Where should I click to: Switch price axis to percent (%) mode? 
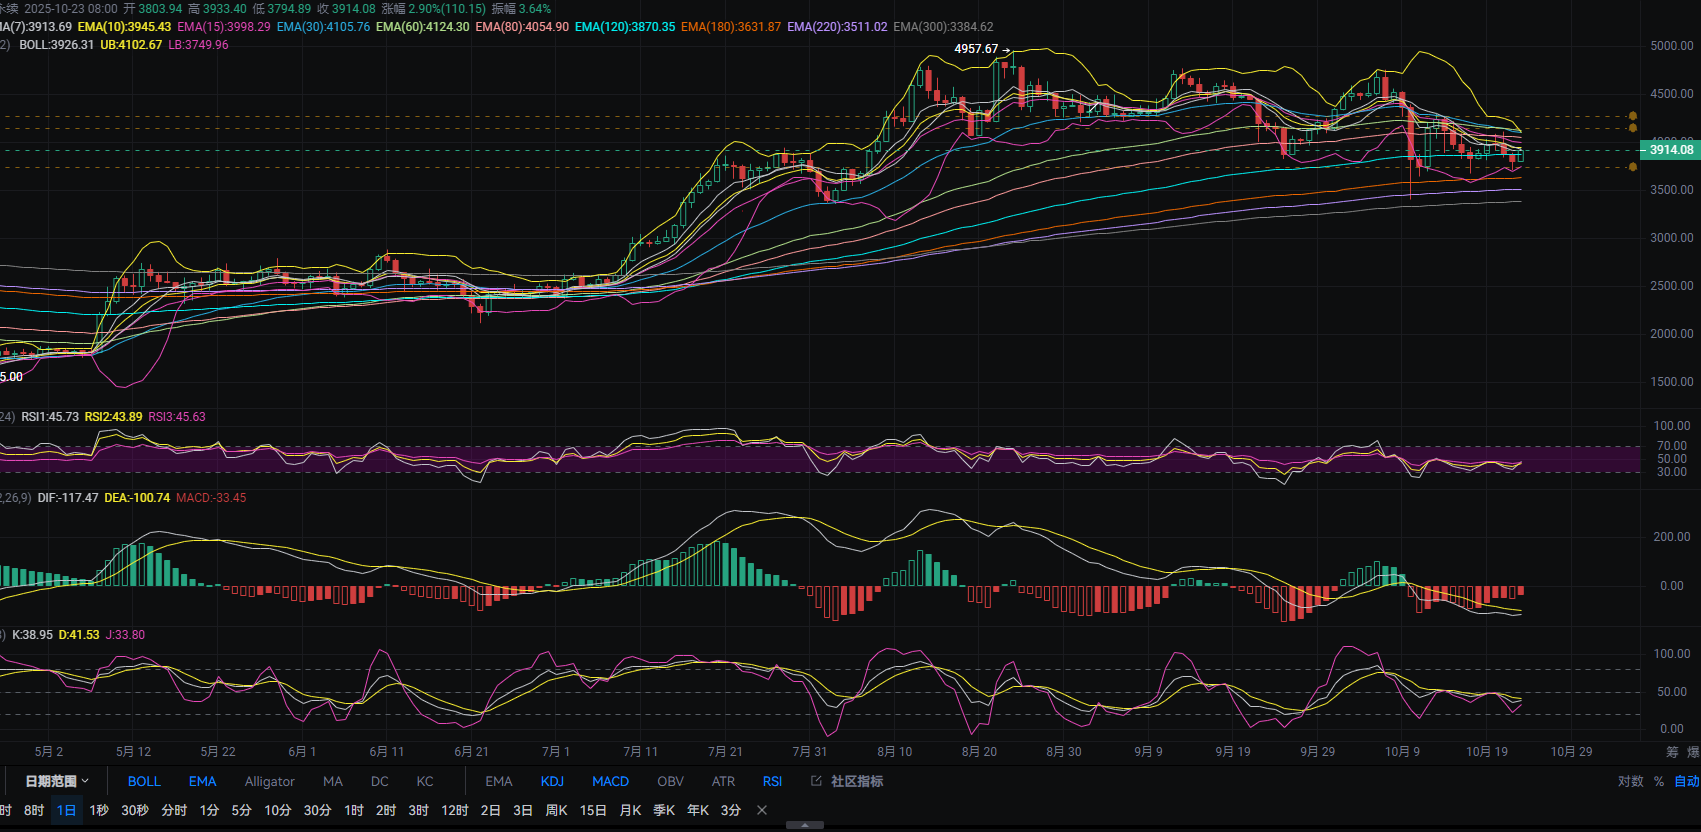(x=1659, y=781)
